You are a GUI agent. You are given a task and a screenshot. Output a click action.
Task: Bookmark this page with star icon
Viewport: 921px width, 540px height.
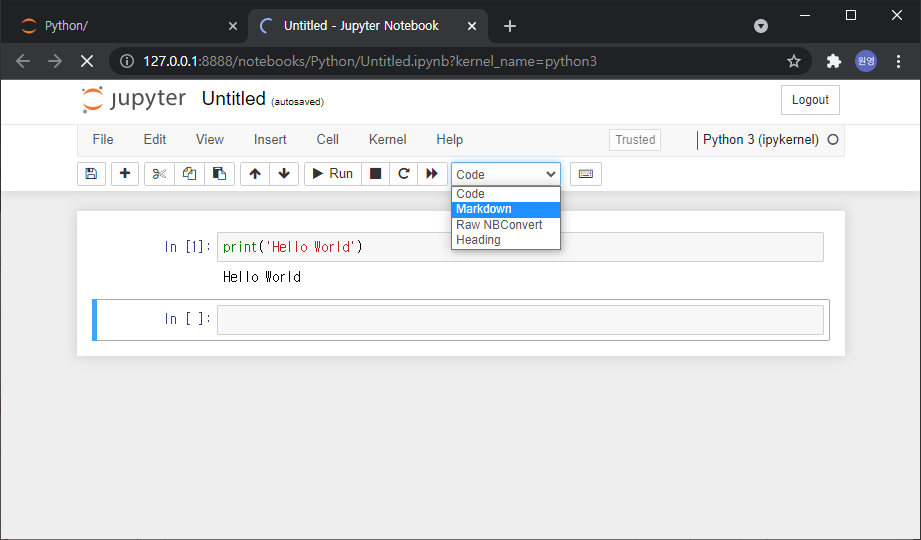click(794, 61)
